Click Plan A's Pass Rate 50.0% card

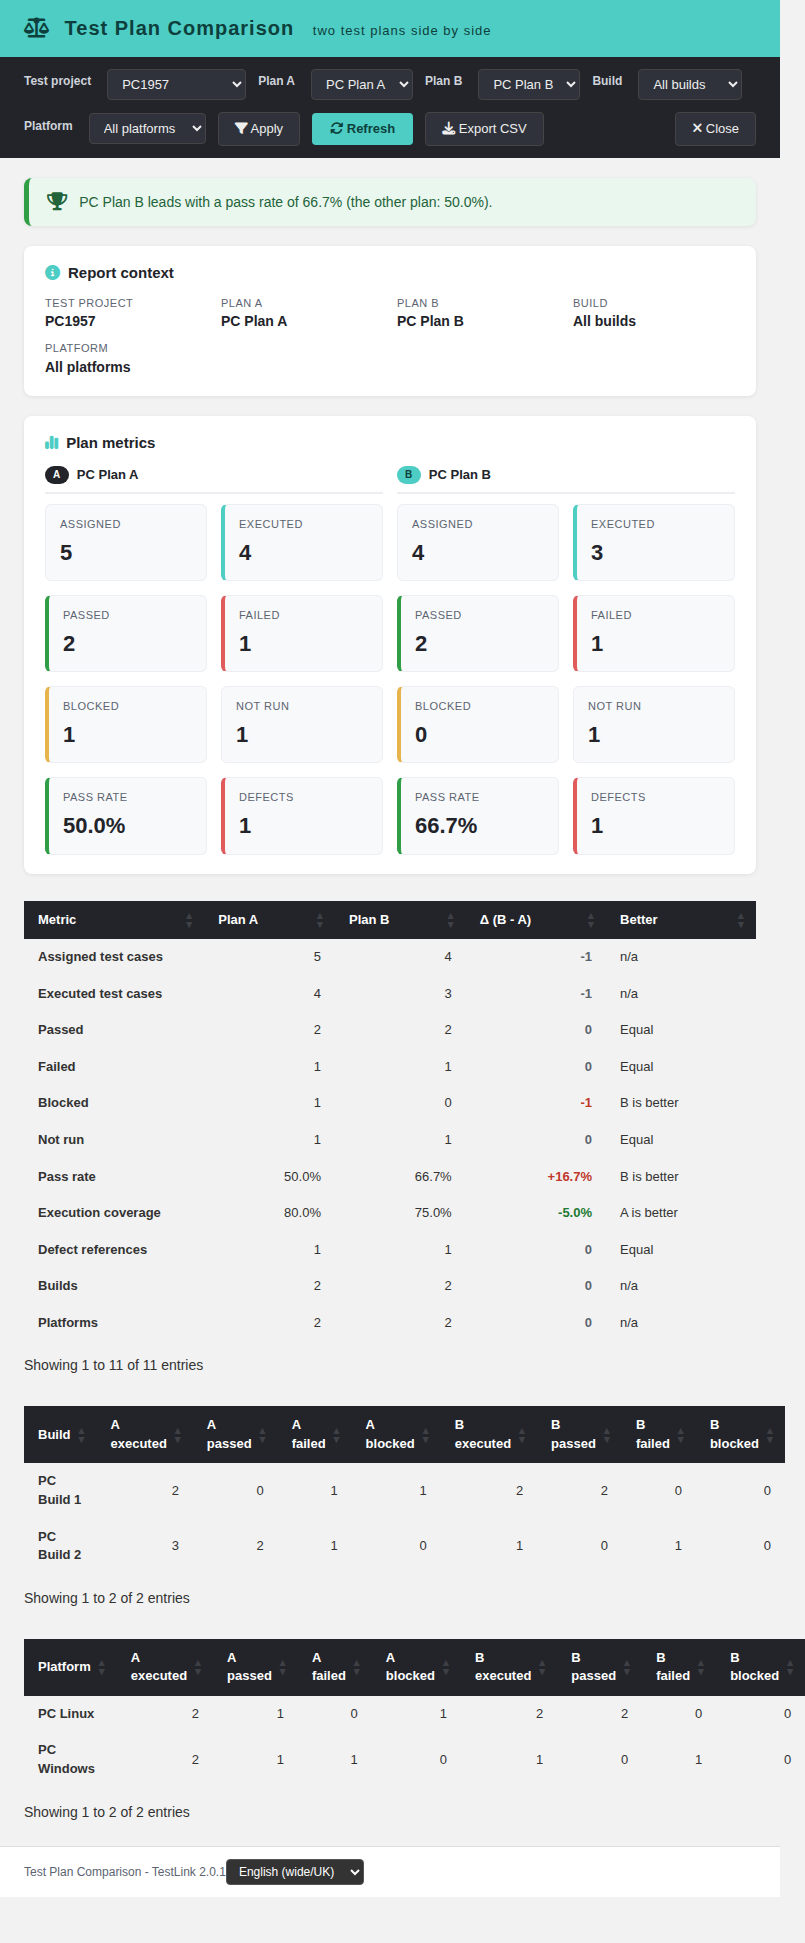coord(126,816)
